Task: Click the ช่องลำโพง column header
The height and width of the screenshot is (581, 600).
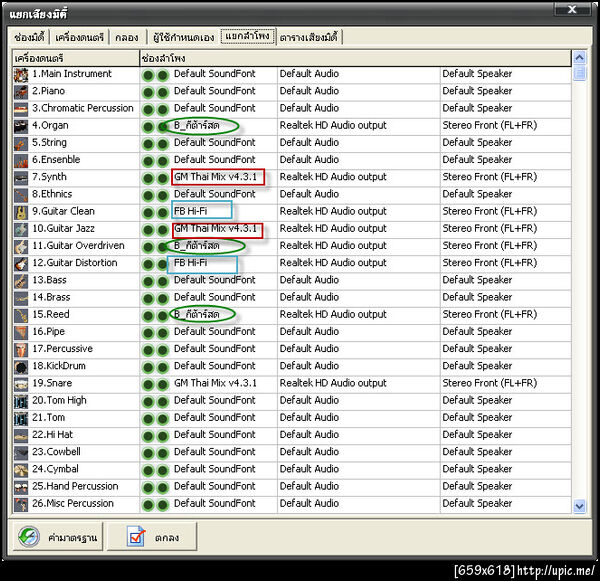Action: (355, 58)
